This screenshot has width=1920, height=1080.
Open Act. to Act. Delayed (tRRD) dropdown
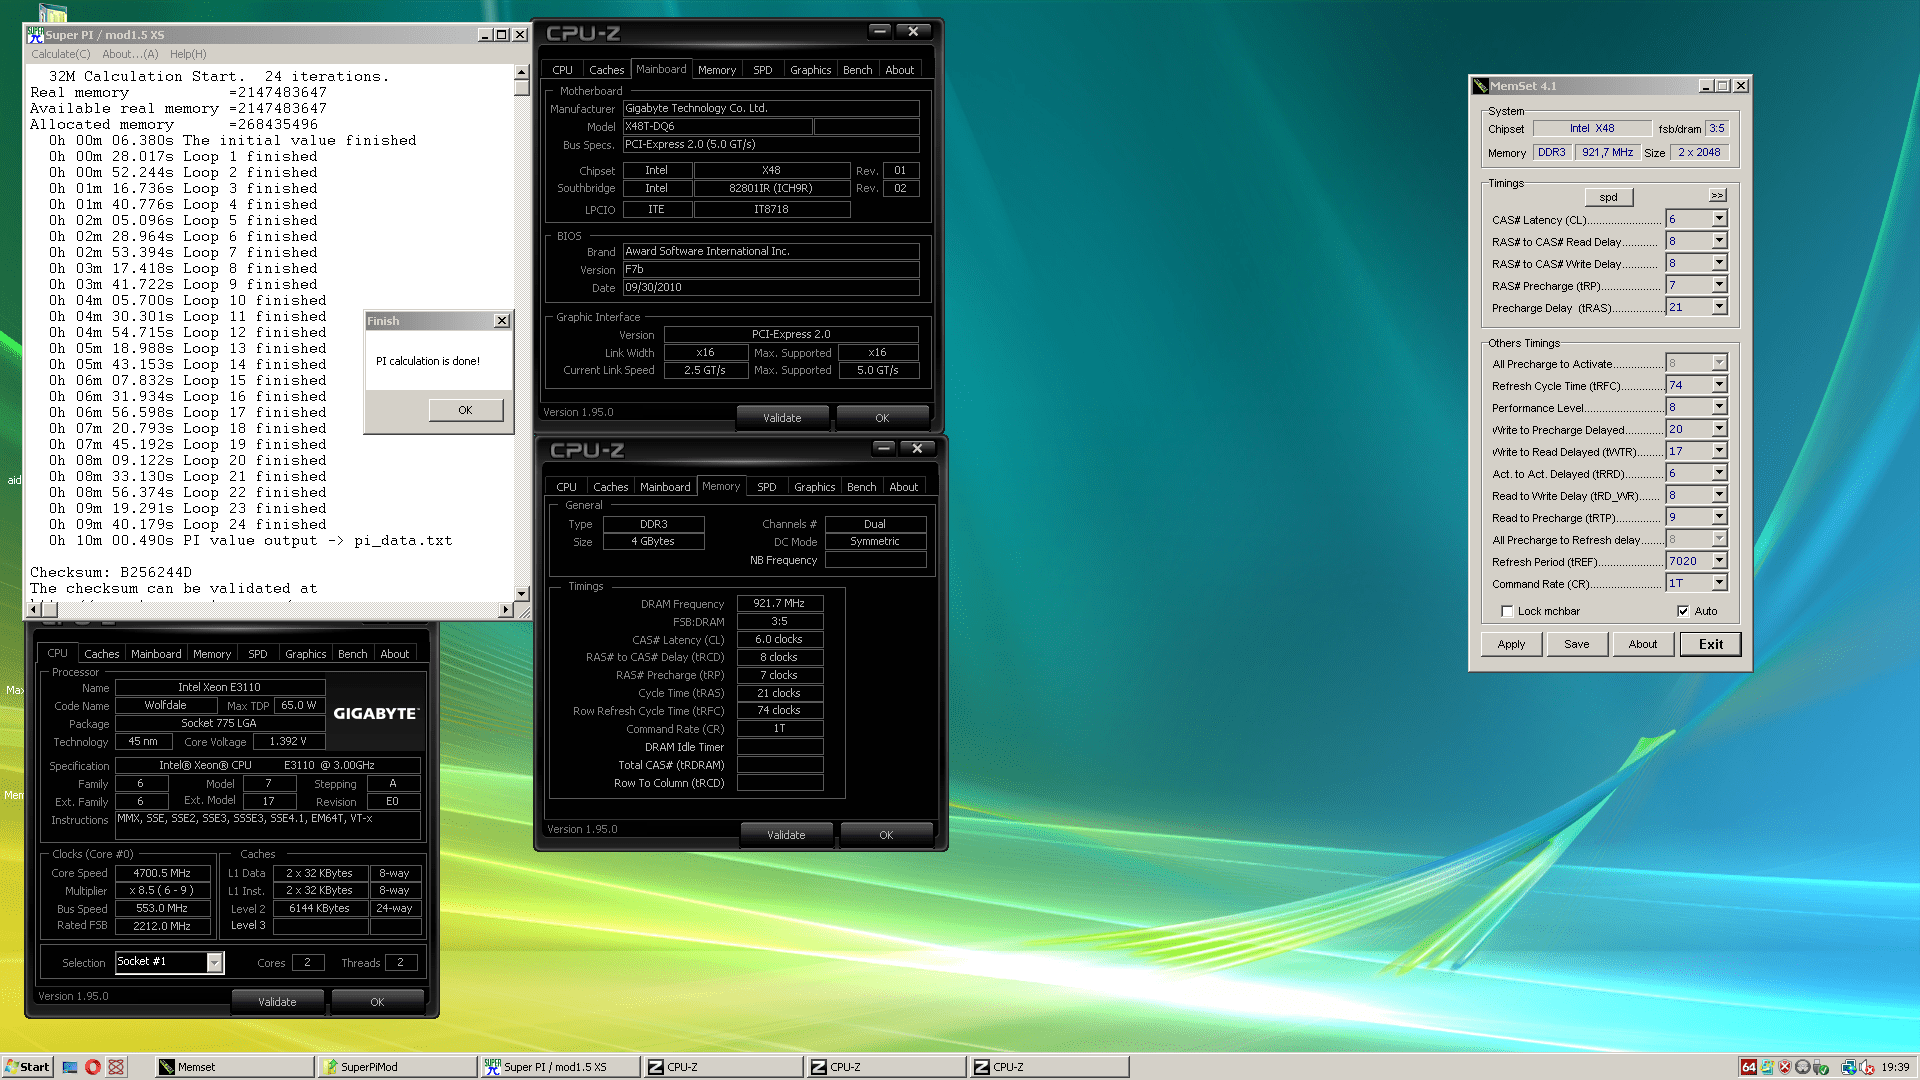coord(1719,473)
